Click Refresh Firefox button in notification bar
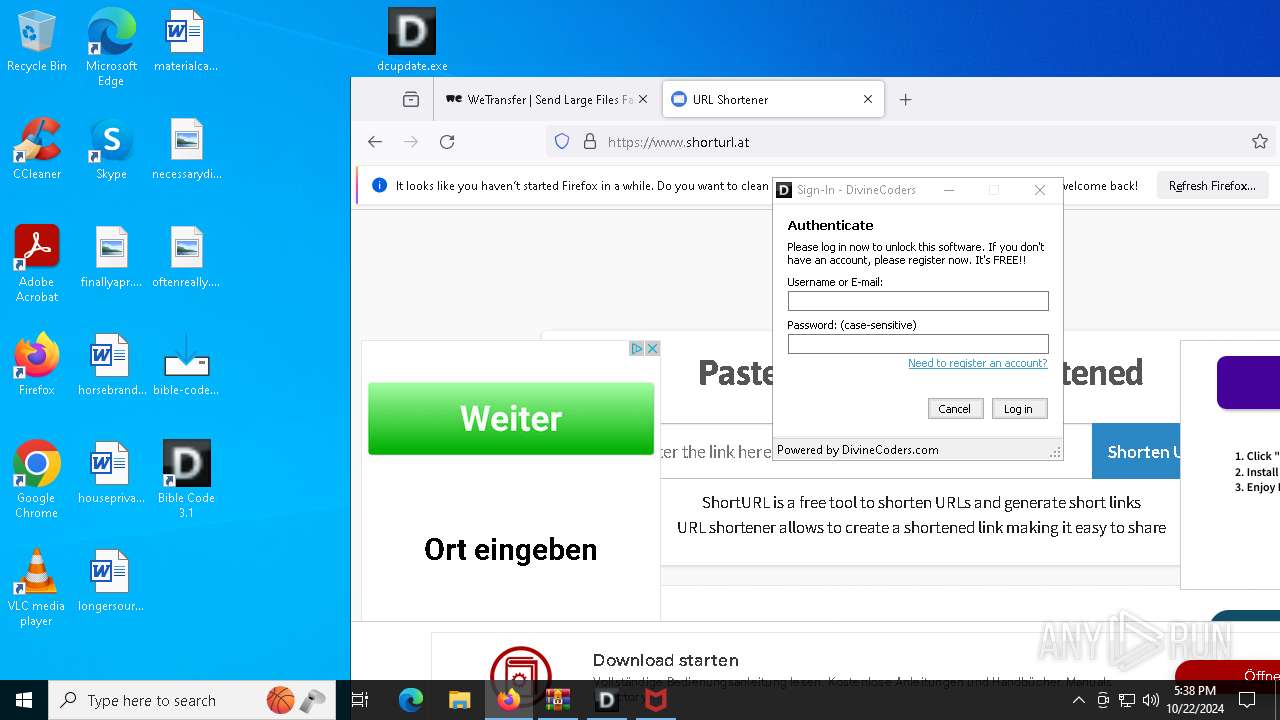The width and height of the screenshot is (1280, 720). tap(1212, 186)
